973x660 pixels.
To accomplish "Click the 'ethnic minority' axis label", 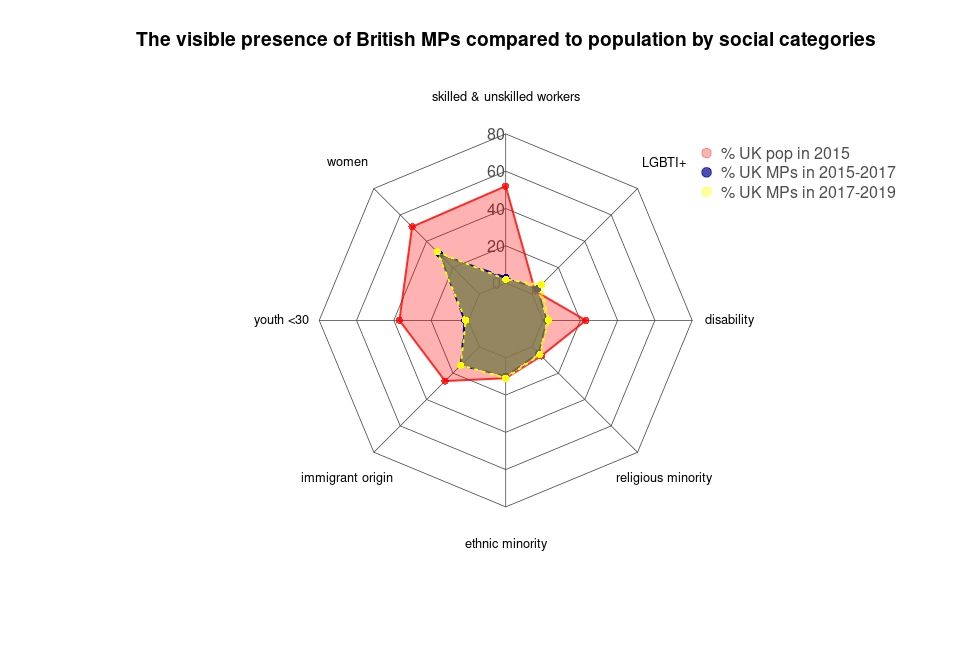I will click(506, 544).
